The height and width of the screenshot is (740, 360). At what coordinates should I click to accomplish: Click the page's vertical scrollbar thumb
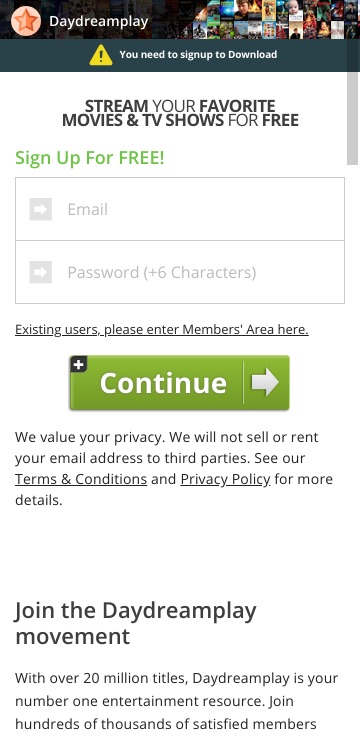[x=352, y=118]
